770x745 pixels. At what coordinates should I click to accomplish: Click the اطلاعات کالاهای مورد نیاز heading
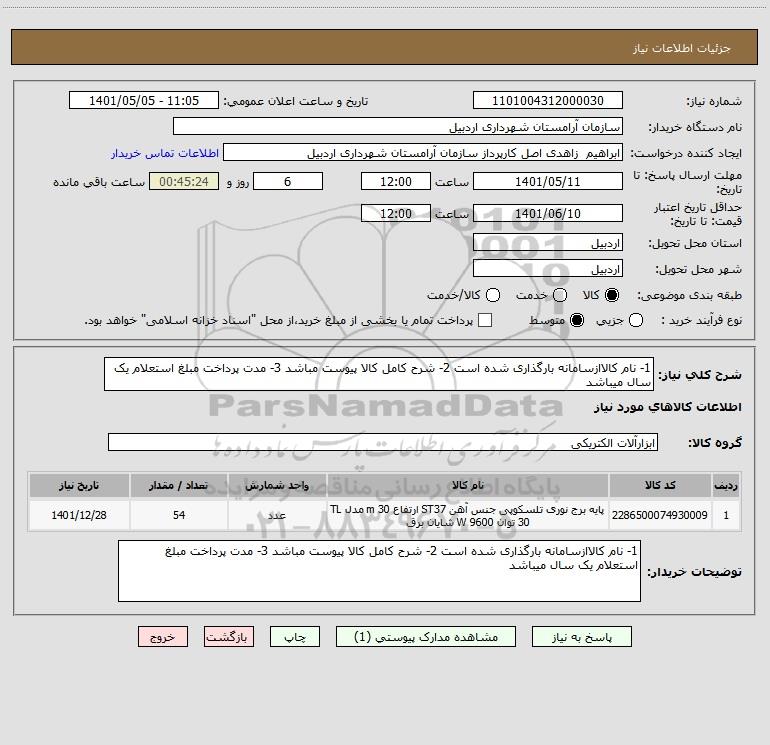coord(668,407)
